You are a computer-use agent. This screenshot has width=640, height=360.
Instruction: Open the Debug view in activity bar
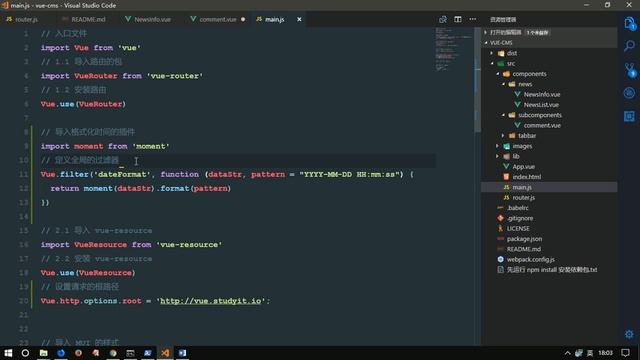tap(629, 93)
